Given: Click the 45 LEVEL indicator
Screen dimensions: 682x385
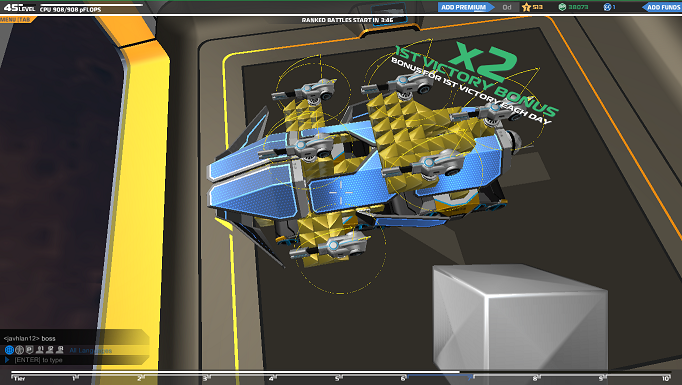Looking at the screenshot, I should 19,8.
